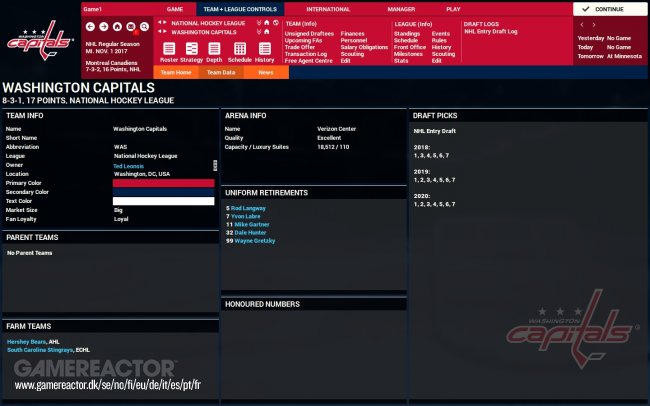The height and width of the screenshot is (406, 650).
Task: Go to National Hockey League home icon
Action: click(267, 23)
